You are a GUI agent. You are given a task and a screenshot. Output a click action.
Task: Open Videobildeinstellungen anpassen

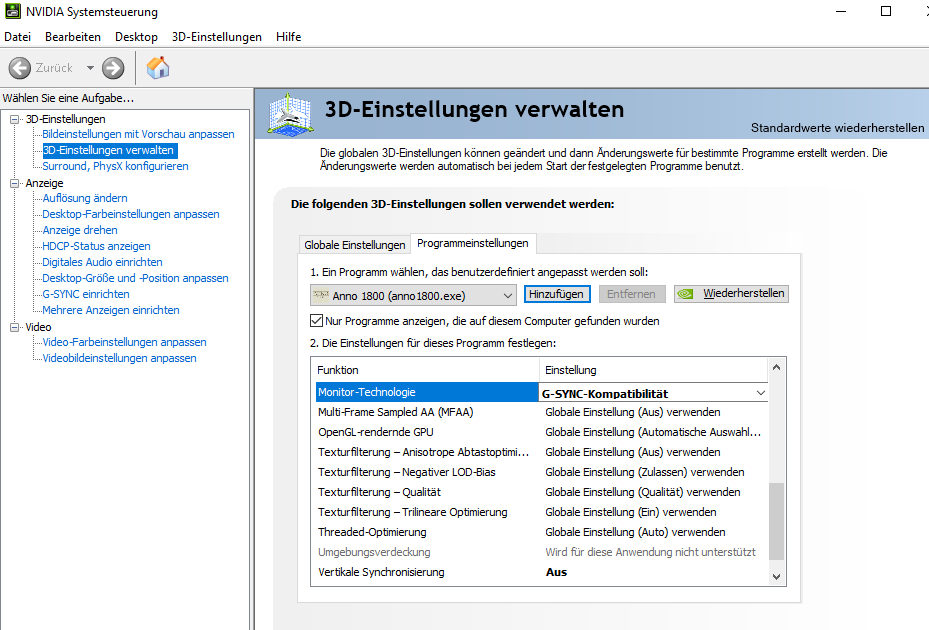[119, 358]
